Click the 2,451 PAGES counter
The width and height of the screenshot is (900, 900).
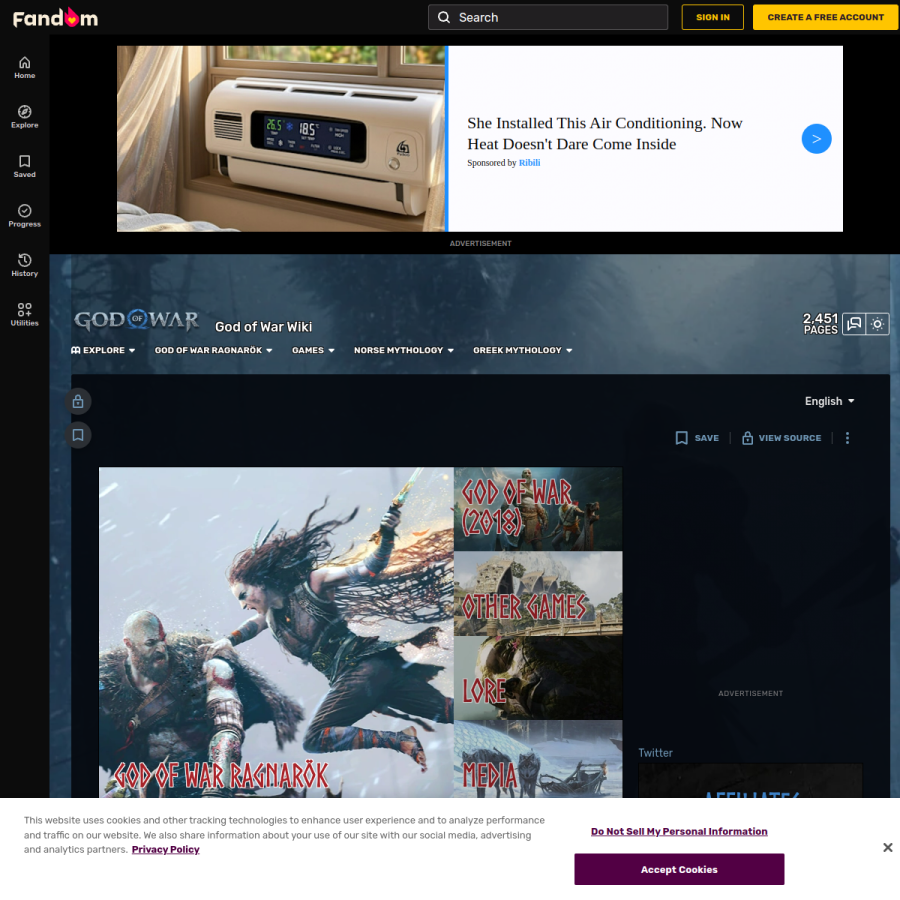click(820, 324)
